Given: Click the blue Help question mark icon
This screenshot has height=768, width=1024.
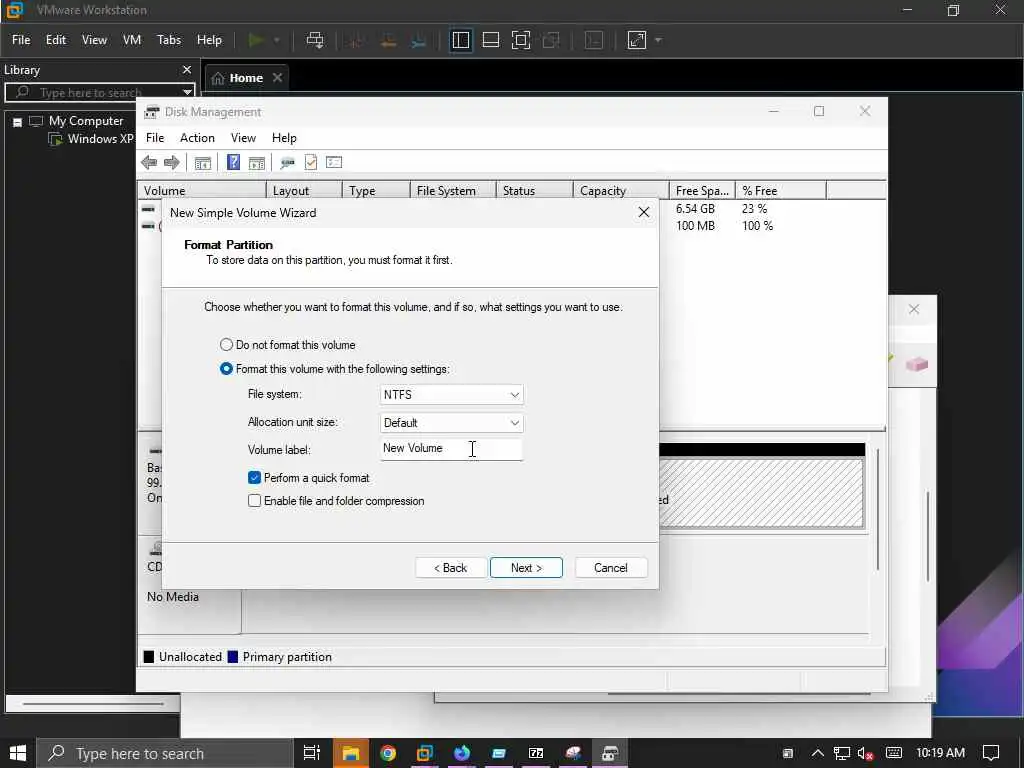Looking at the screenshot, I should click(x=233, y=162).
